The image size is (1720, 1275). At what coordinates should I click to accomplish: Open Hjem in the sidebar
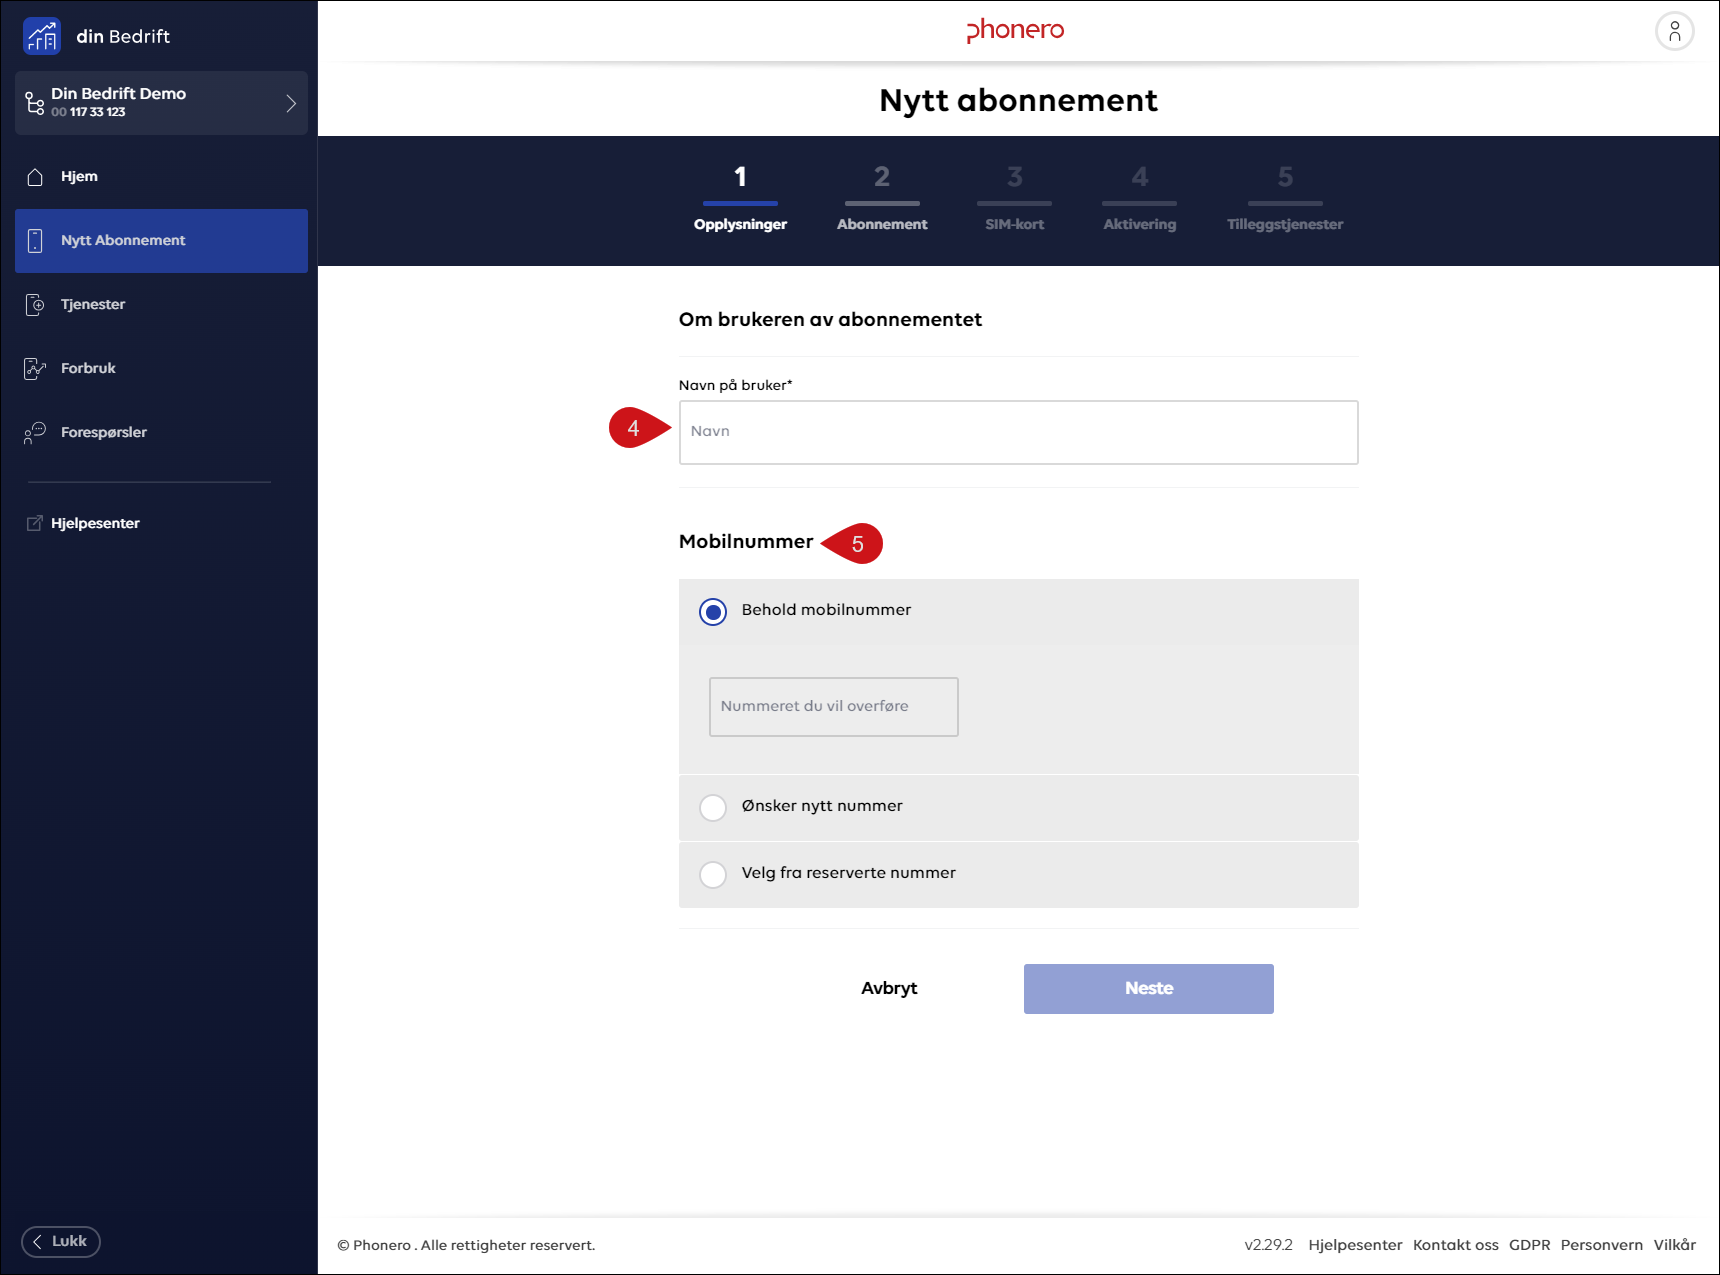click(161, 177)
